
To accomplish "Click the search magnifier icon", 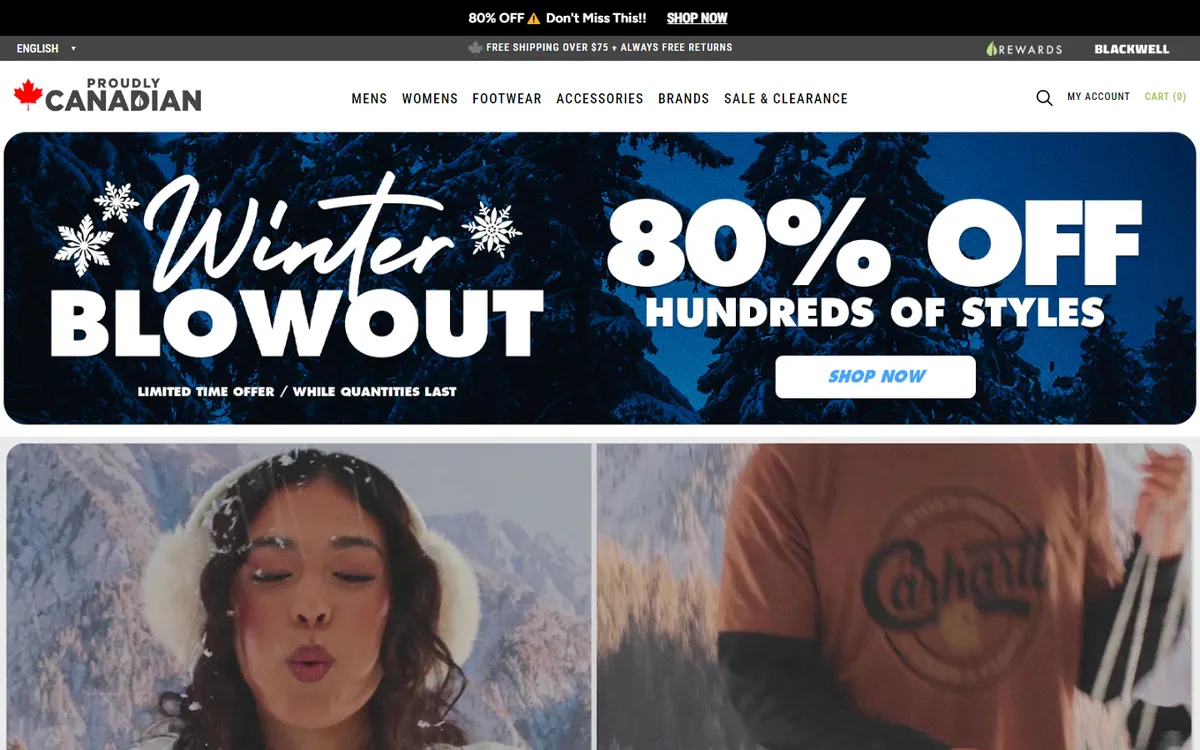I will pyautogui.click(x=1044, y=98).
